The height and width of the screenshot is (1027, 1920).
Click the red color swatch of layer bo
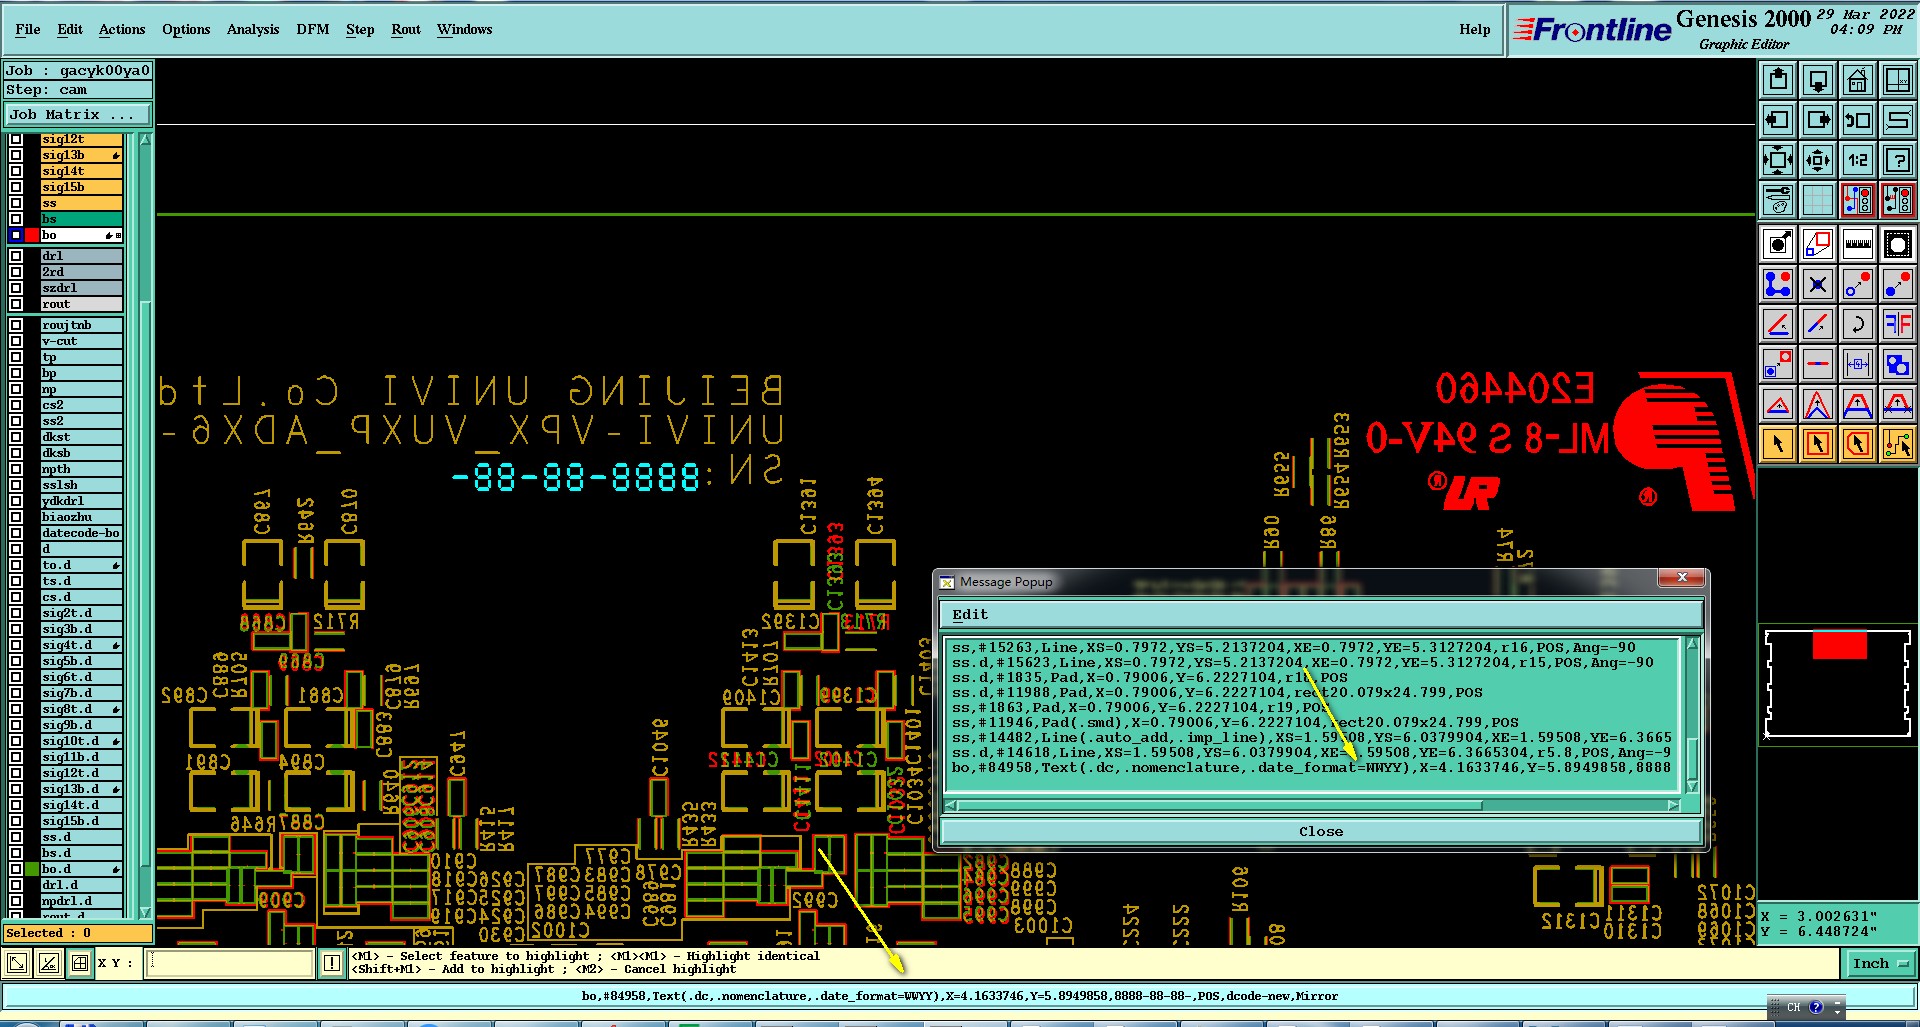point(32,235)
